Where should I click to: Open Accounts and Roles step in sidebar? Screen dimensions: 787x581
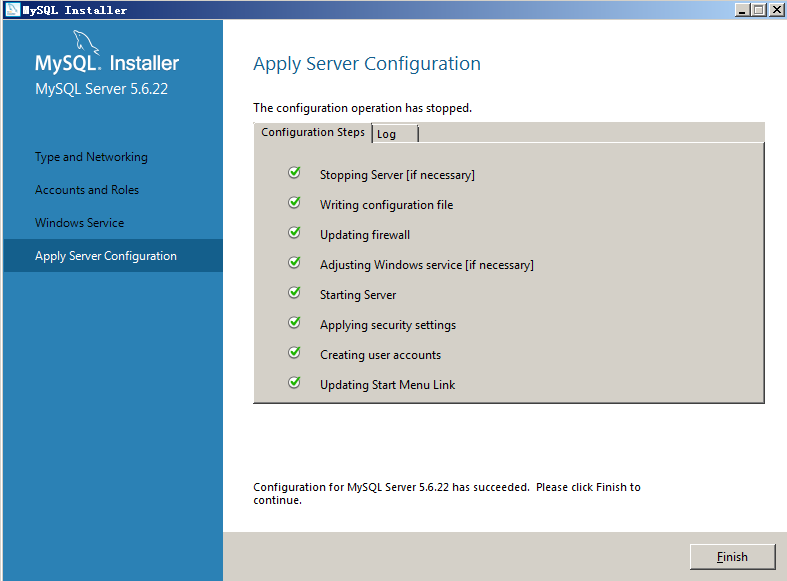coord(87,190)
